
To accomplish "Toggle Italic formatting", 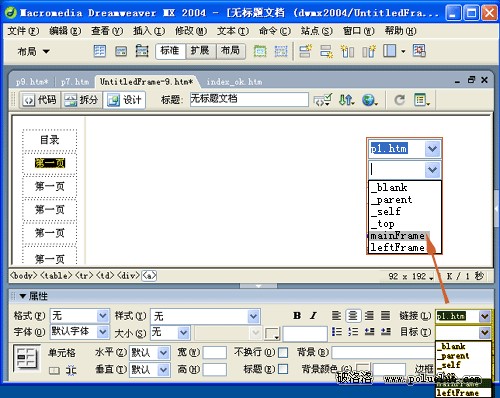I will (x=313, y=315).
